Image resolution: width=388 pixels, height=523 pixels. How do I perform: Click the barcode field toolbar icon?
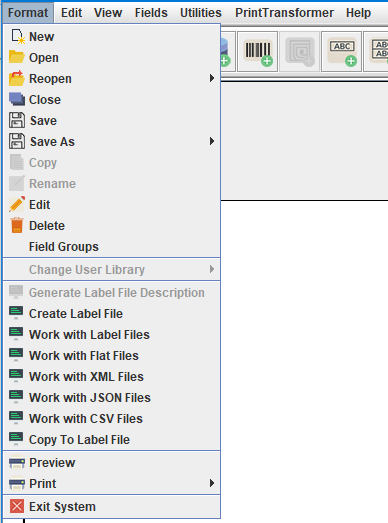[x=258, y=52]
